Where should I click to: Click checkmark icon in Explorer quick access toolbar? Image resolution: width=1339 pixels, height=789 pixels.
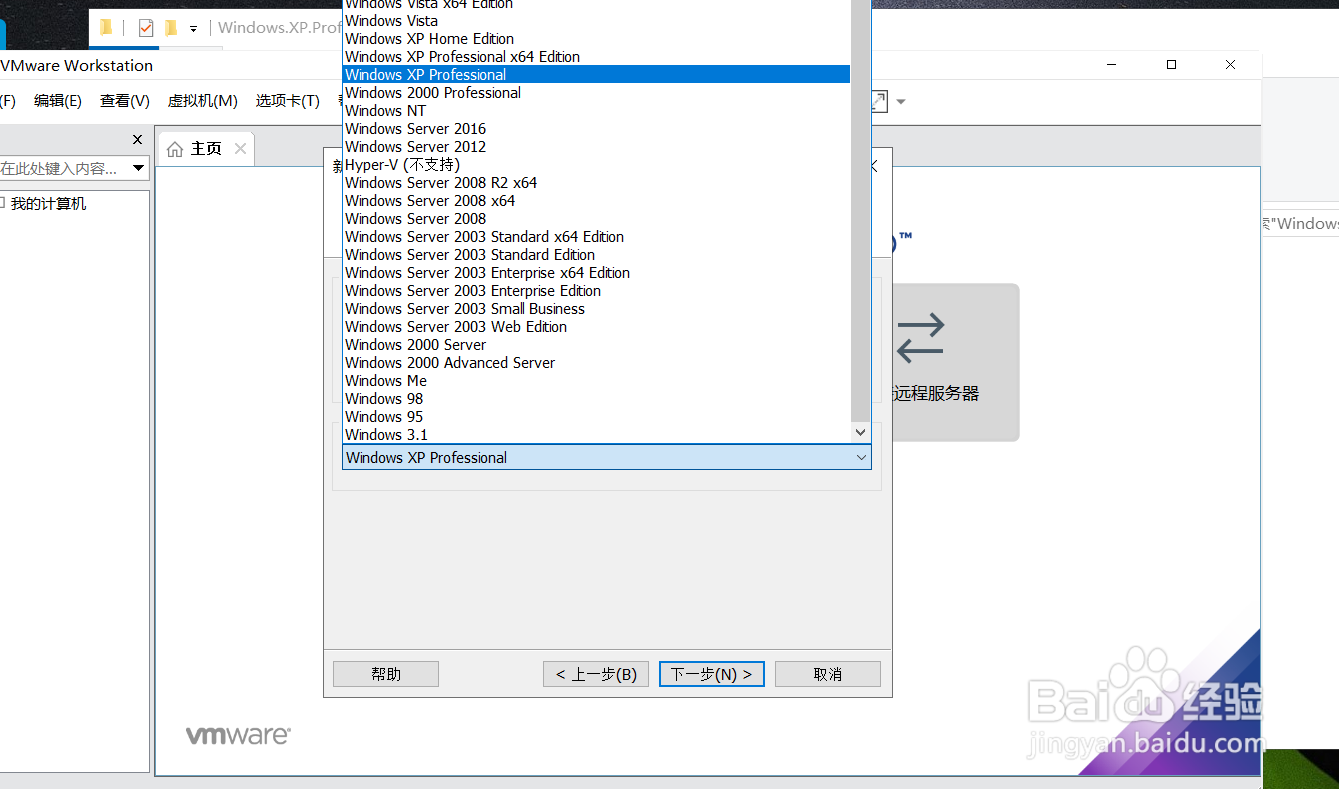146,28
